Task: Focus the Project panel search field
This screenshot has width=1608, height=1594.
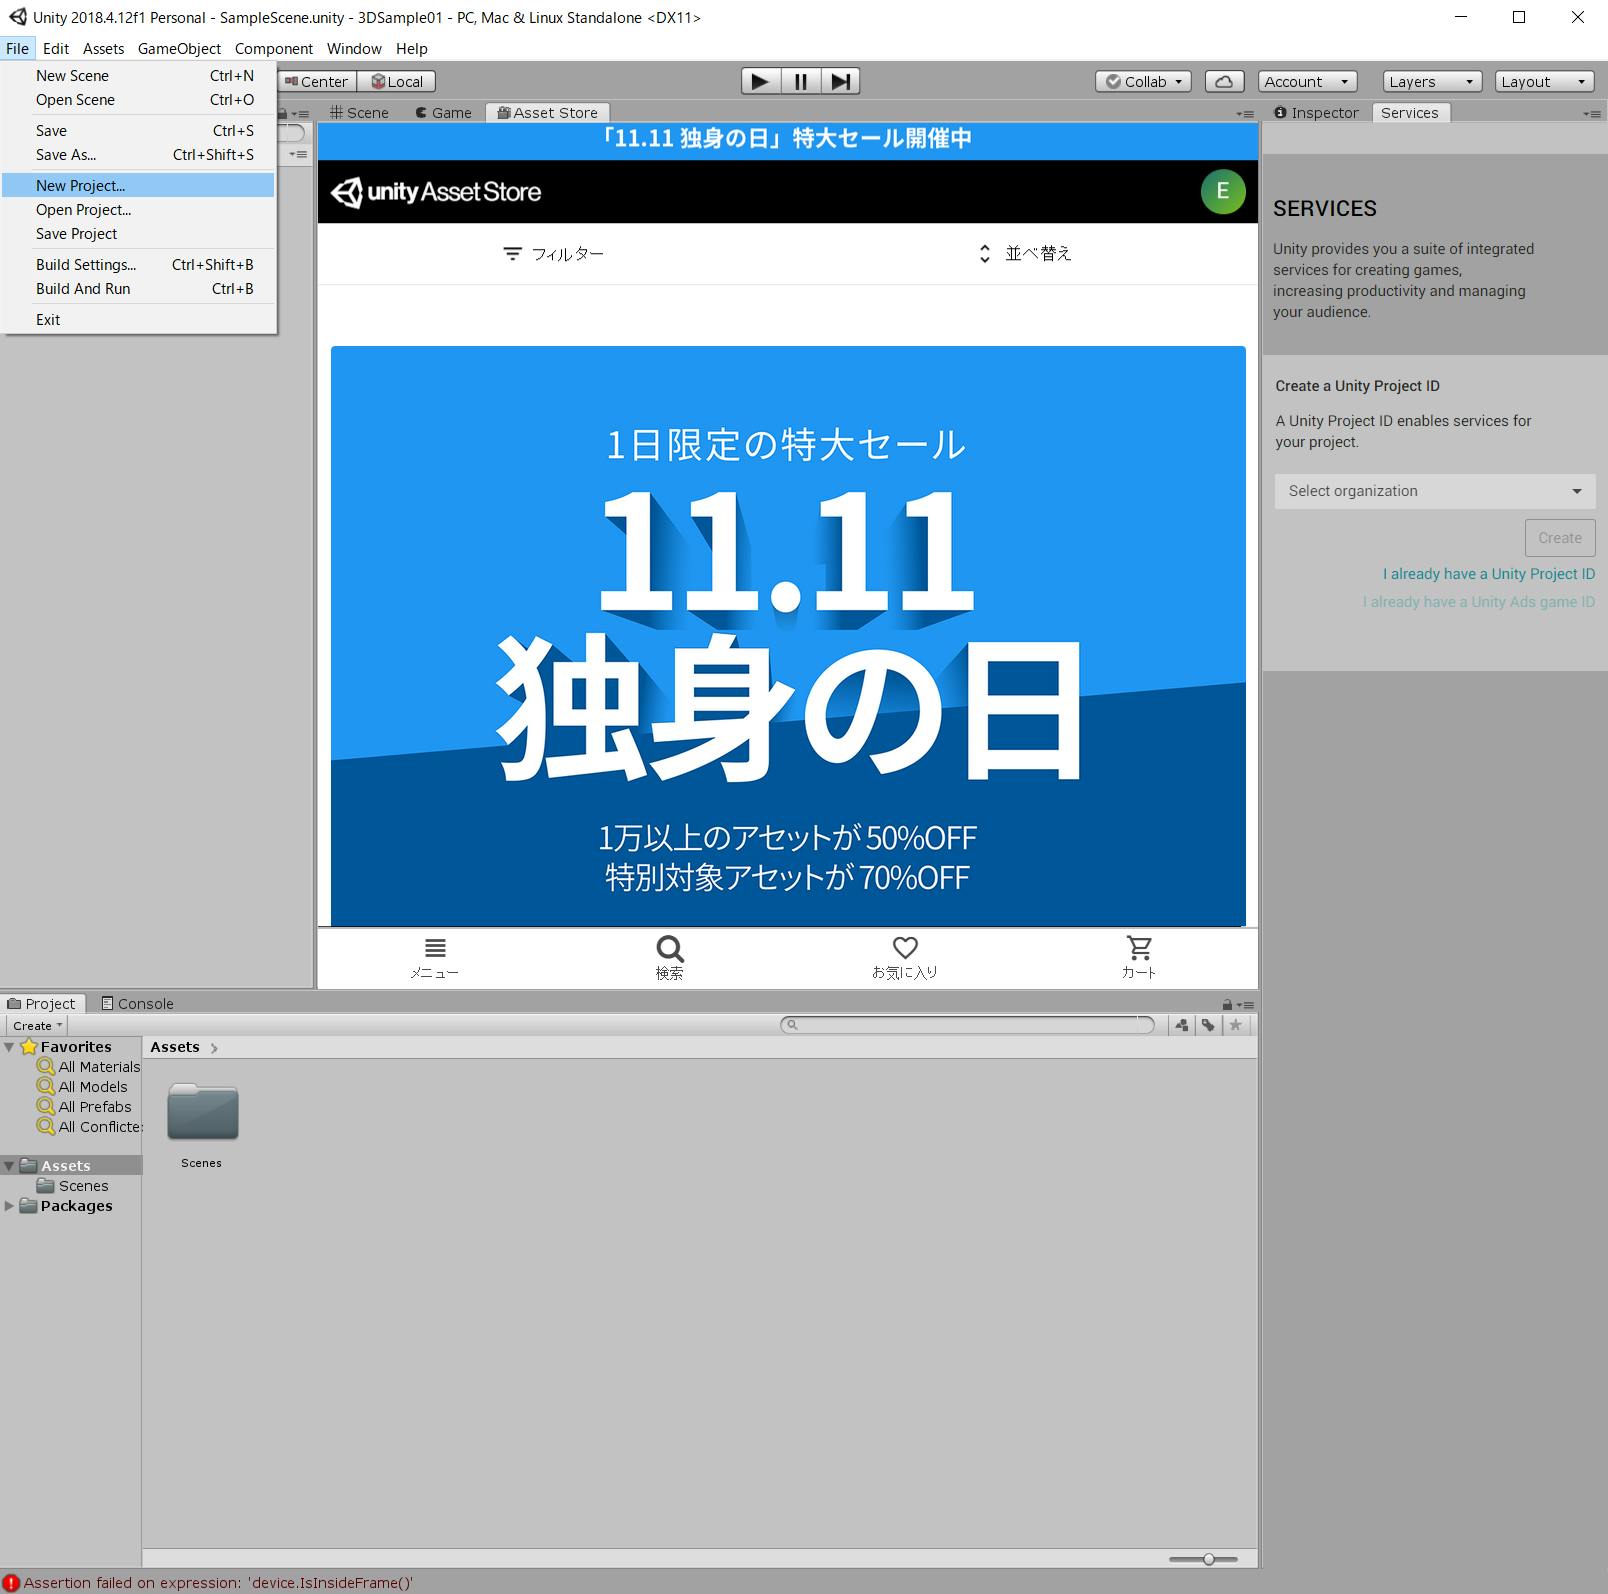Action: pyautogui.click(x=968, y=1025)
